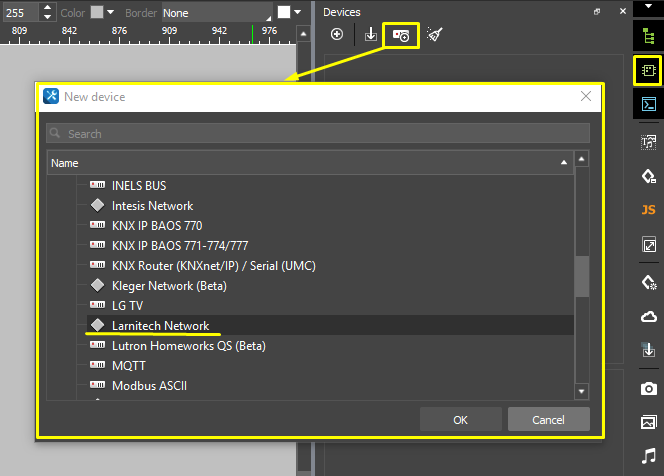Viewport: 664px width, 476px height.
Task: Open the camera panel icon
Action: click(x=648, y=388)
